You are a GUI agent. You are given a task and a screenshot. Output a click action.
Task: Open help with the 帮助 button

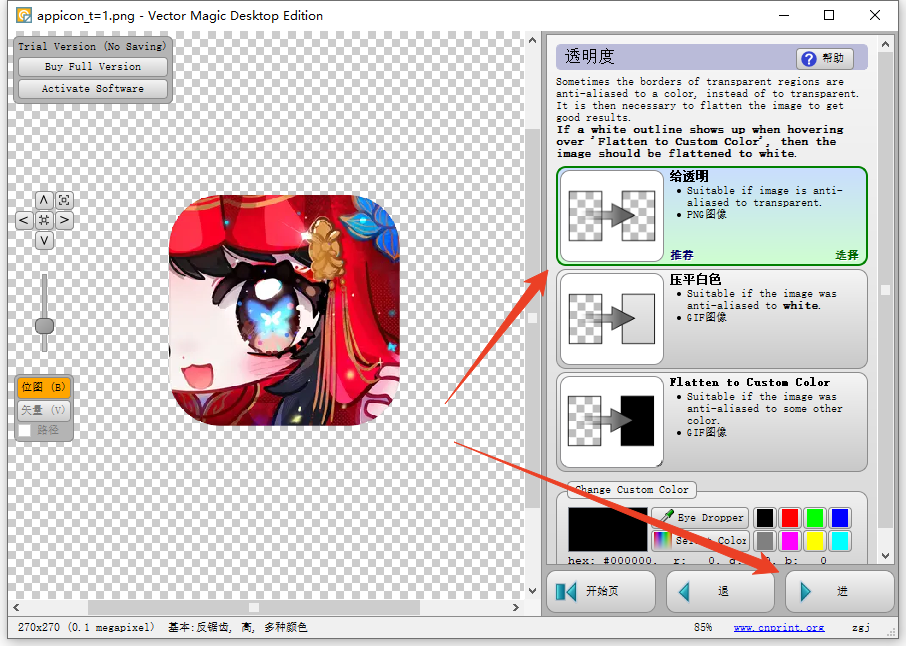pyautogui.click(x=825, y=58)
